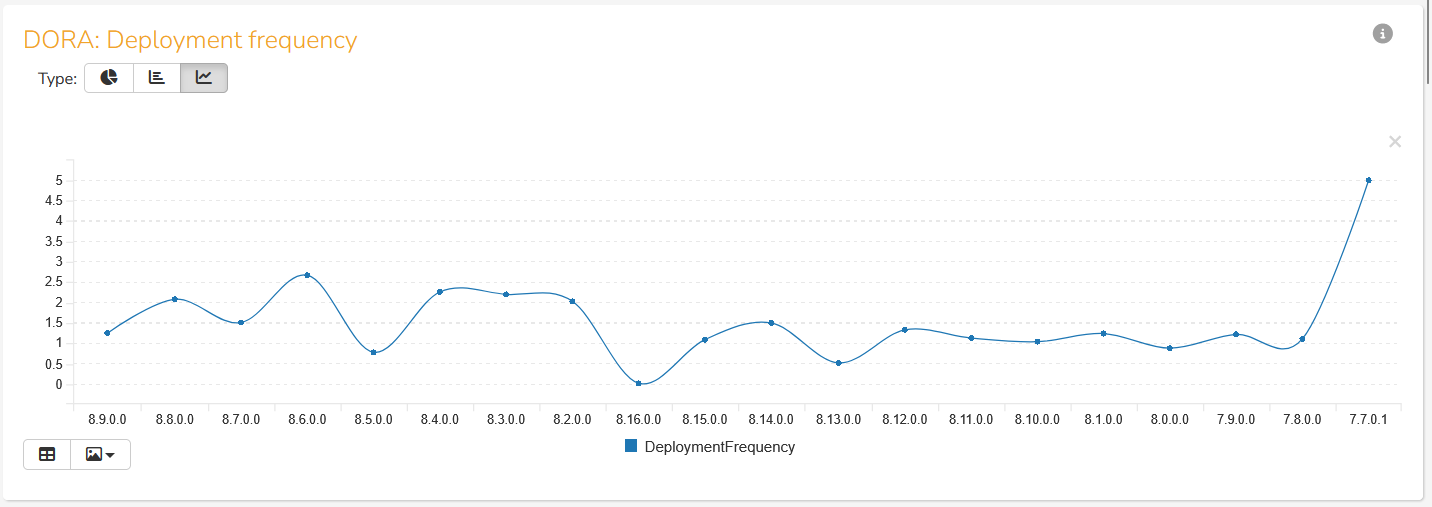Click the x-axis label 8.13.0.0

[838, 420]
